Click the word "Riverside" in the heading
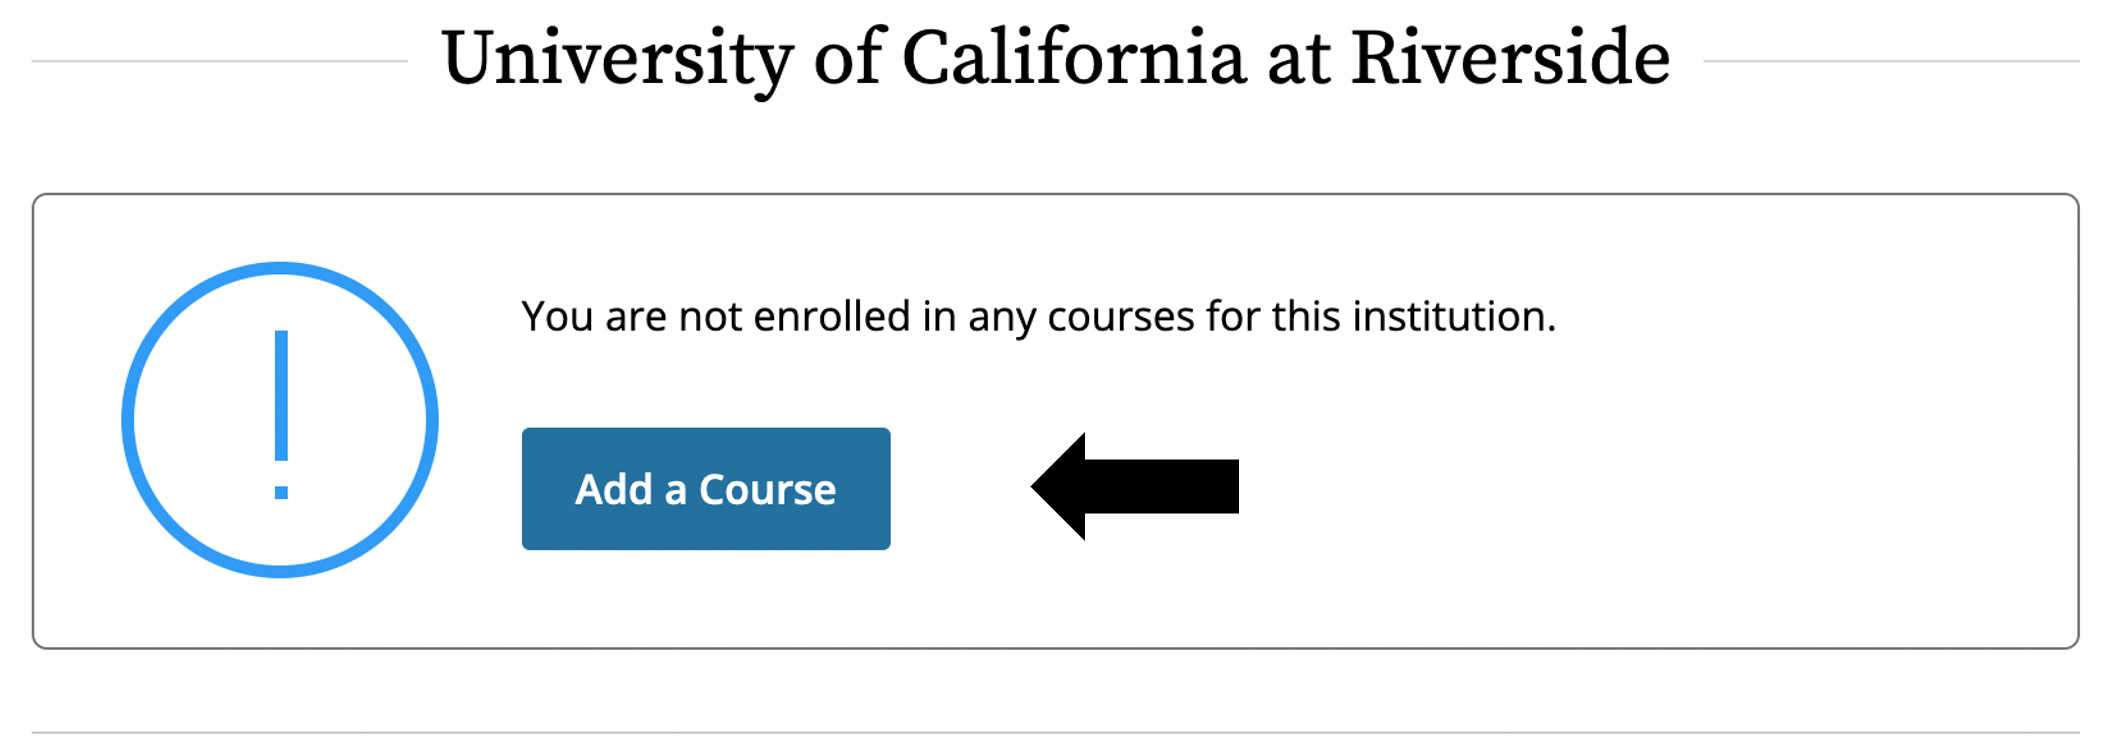 point(1510,58)
